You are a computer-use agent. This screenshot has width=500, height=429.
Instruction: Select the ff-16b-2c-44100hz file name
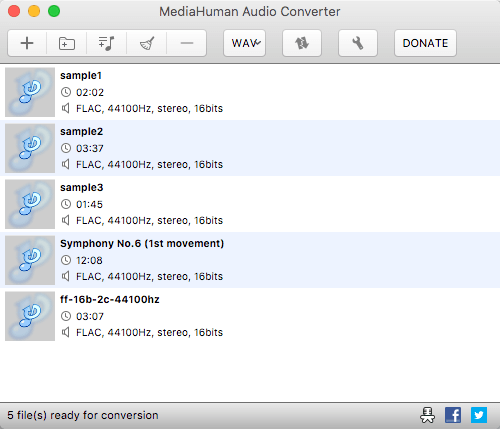tap(110, 299)
